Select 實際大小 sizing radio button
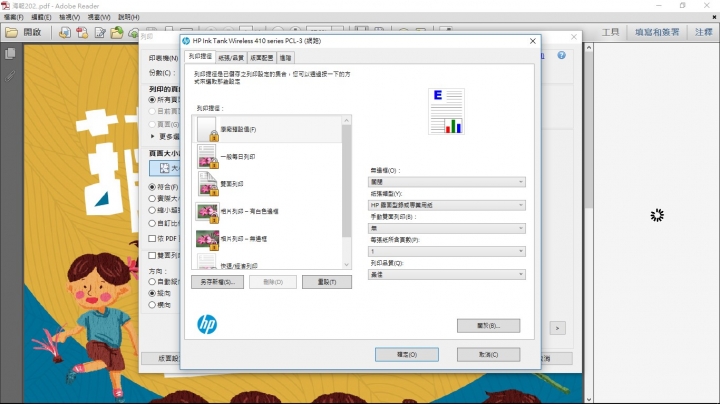Screen dimensions: 720x404 [152, 199]
